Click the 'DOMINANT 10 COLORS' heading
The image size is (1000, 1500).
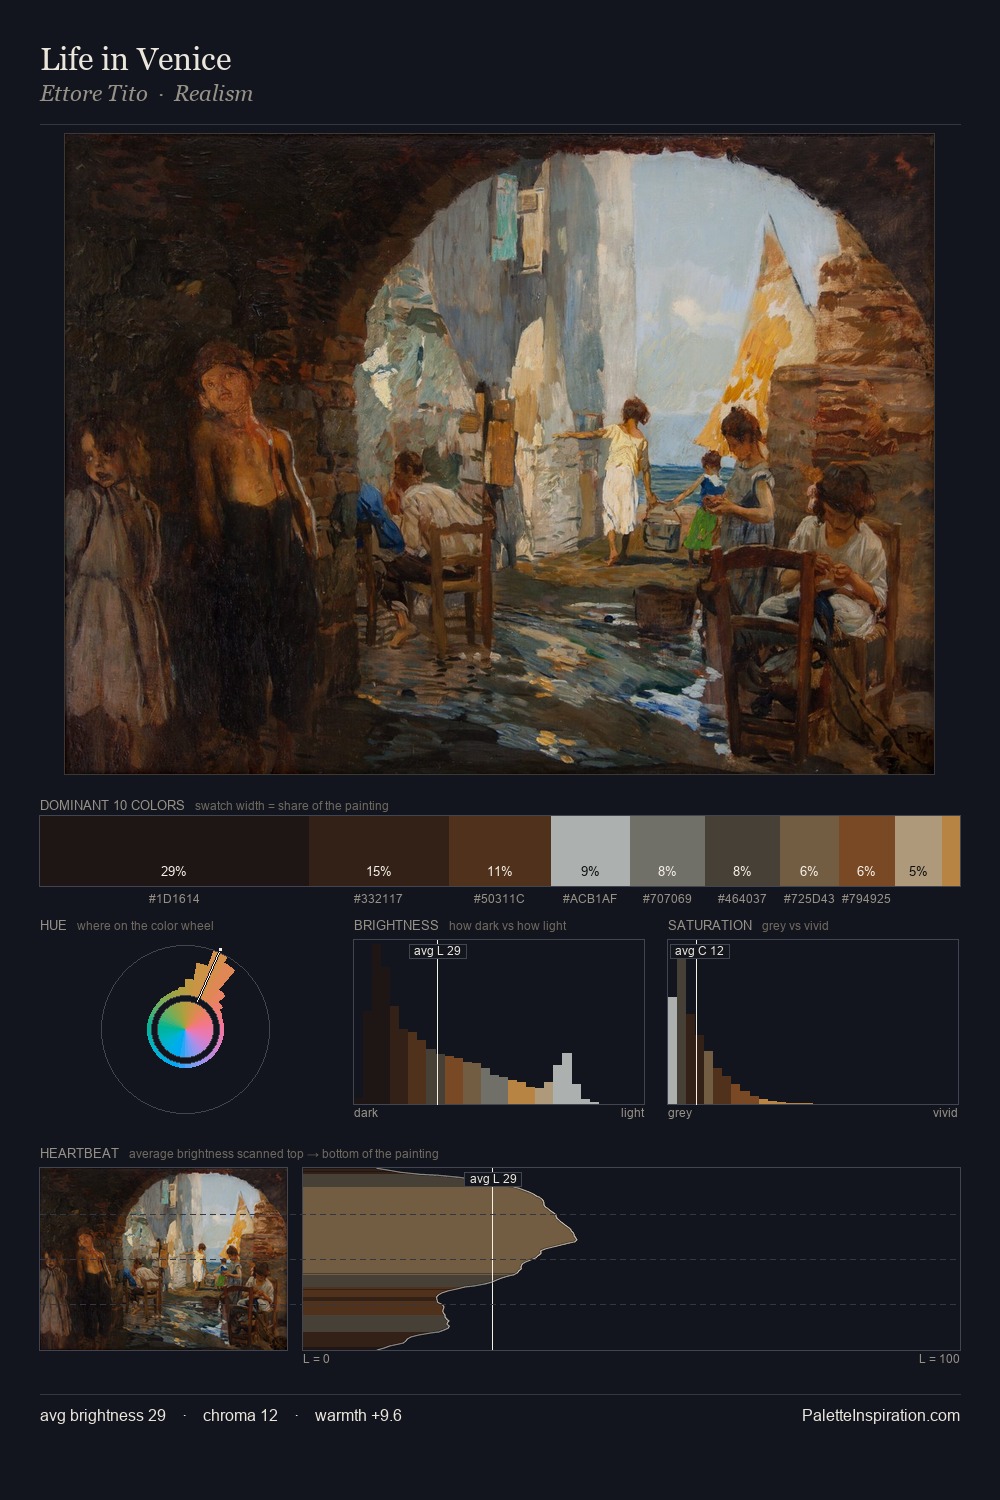[112, 805]
